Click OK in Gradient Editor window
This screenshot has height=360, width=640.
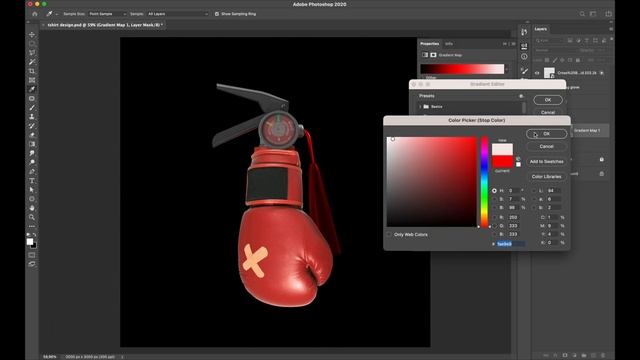[548, 100]
